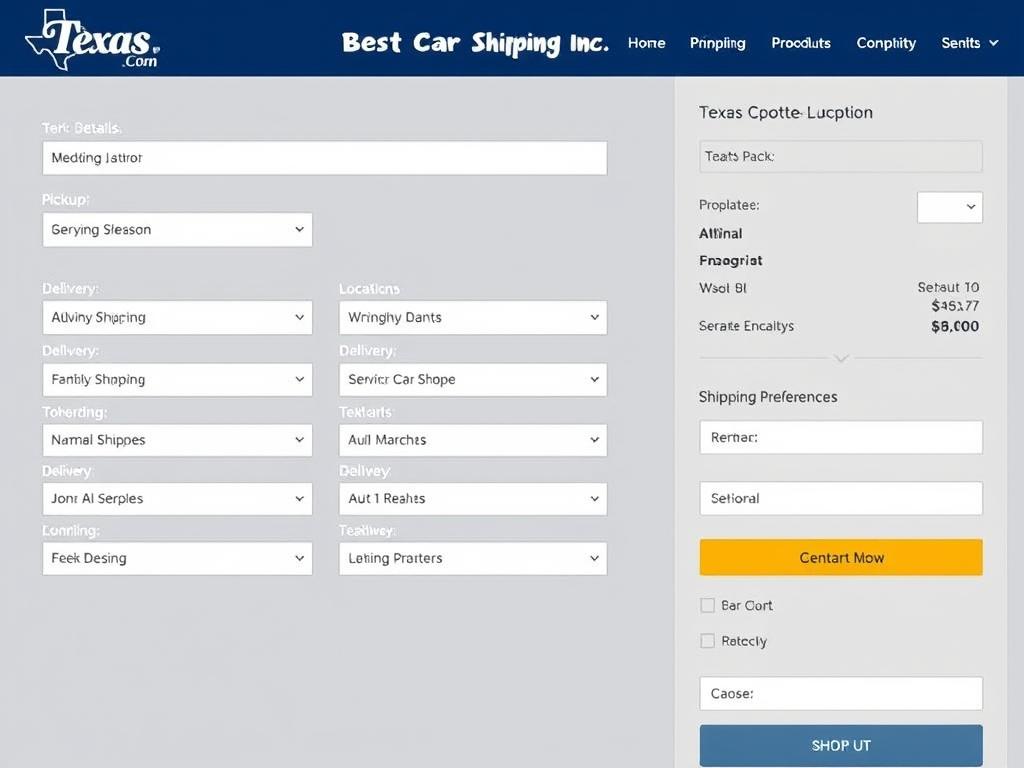Open the Proplatee dropdown in sidebar

point(949,207)
